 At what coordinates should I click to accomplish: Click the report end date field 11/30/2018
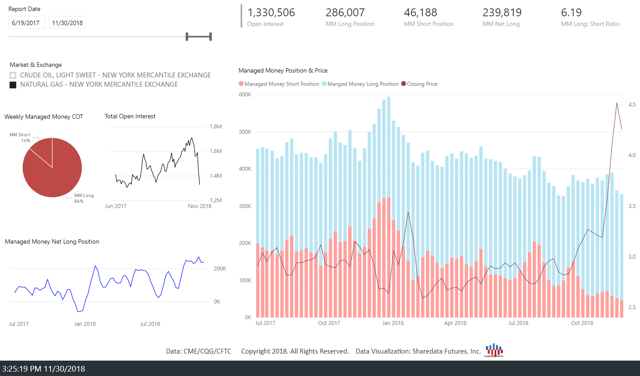click(67, 23)
